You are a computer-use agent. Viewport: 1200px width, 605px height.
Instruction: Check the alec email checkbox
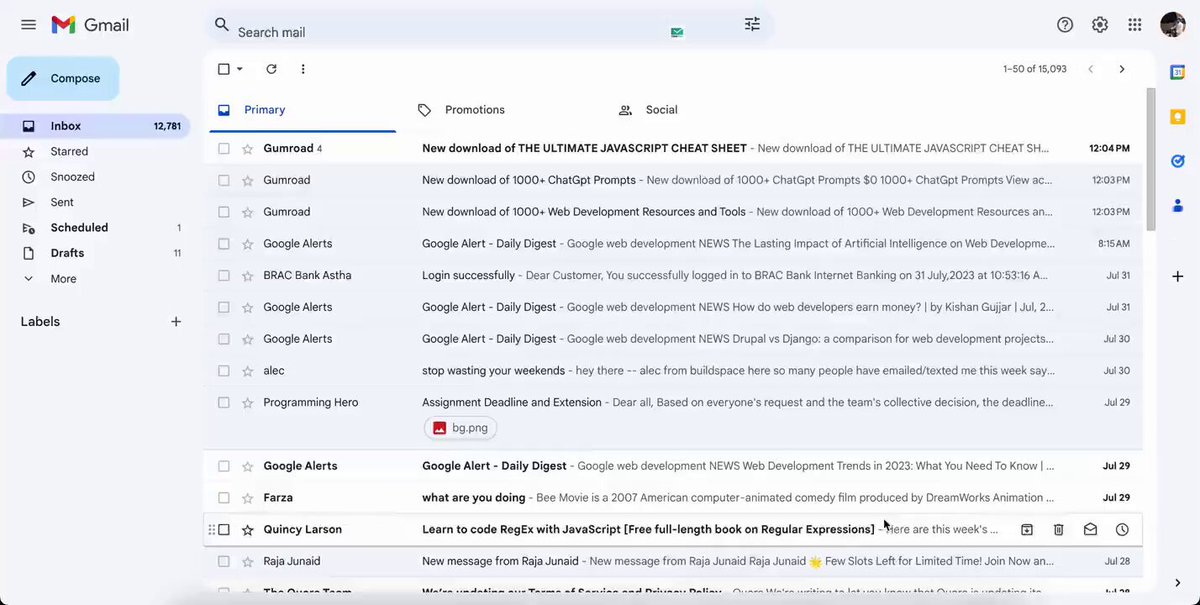[224, 371]
